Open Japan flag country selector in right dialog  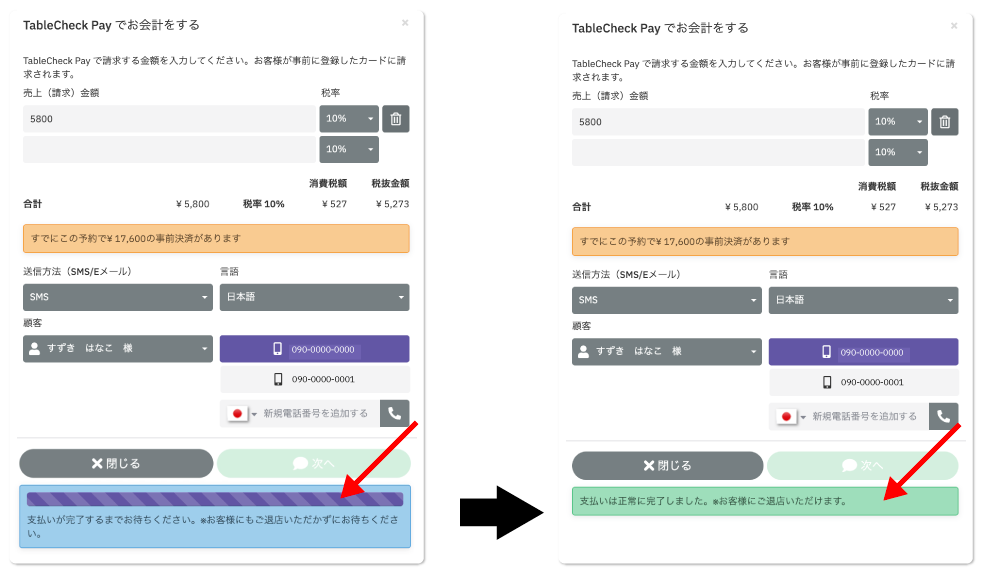[791, 417]
